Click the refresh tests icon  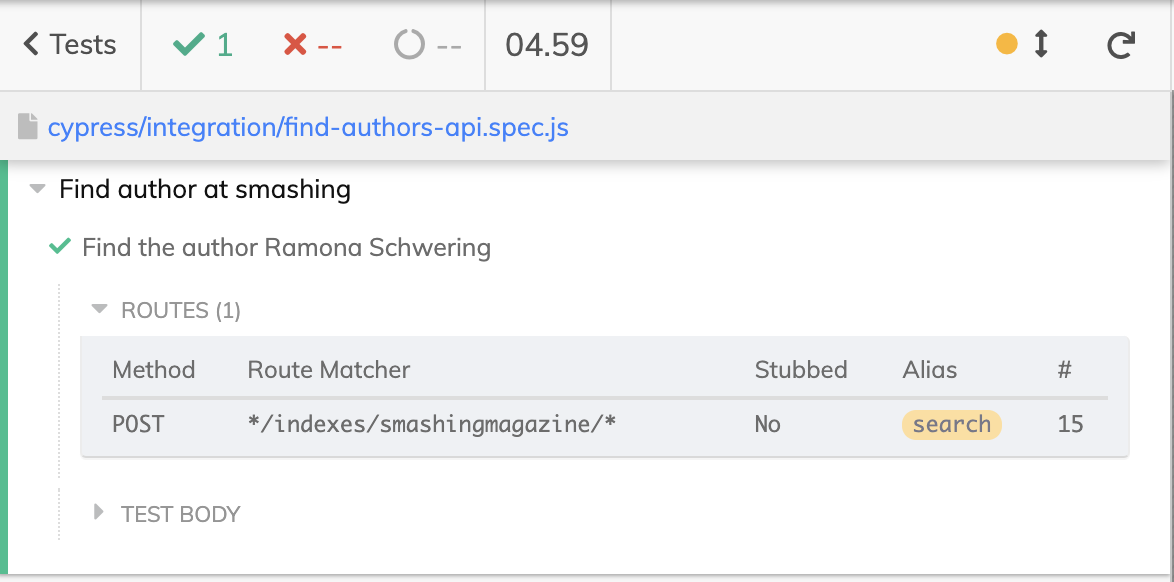coord(1121,44)
